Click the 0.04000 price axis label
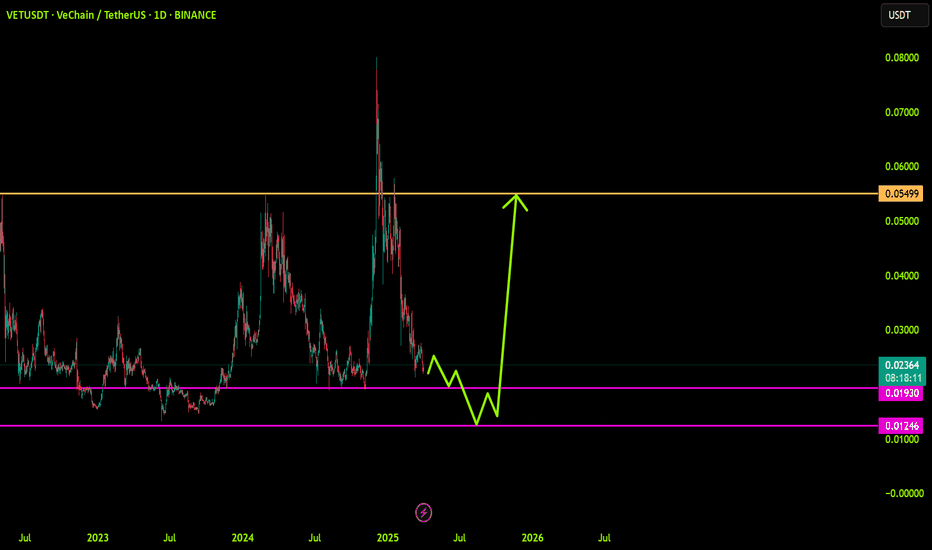 (902, 276)
